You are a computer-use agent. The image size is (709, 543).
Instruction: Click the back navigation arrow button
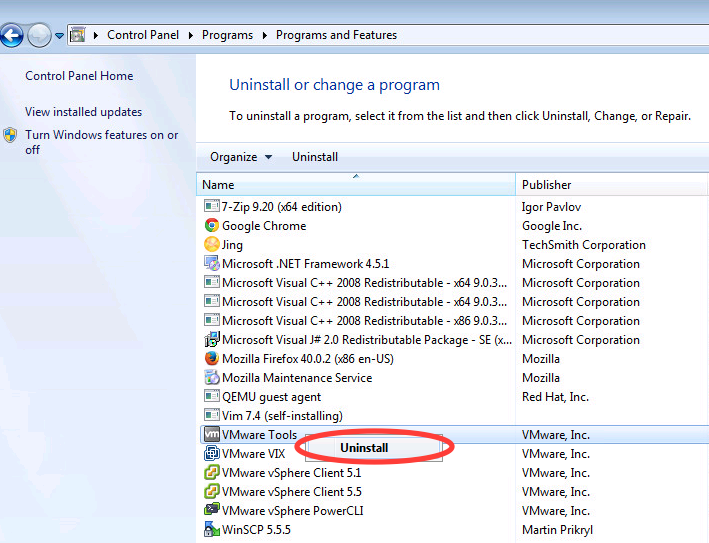12,36
